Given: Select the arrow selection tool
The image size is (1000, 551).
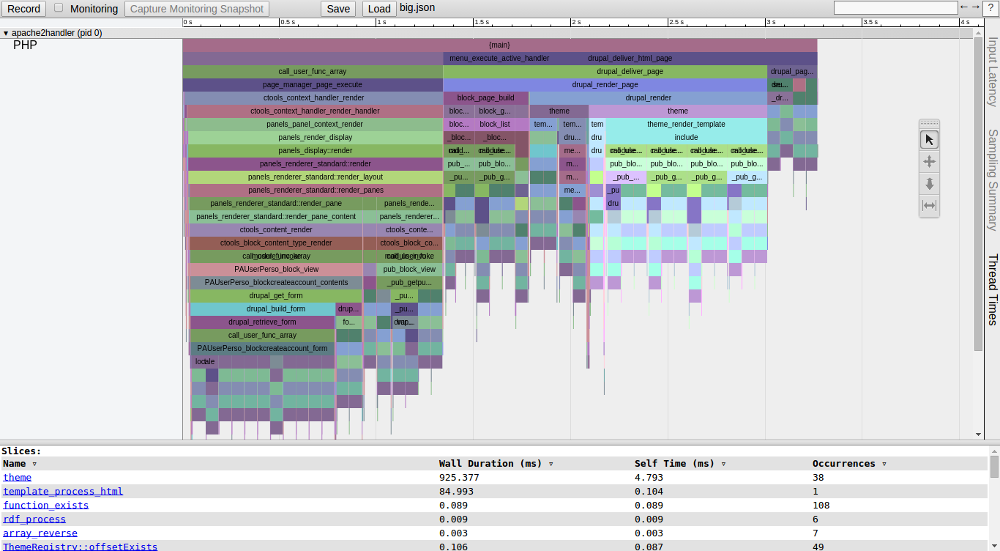Looking at the screenshot, I should point(929,140).
